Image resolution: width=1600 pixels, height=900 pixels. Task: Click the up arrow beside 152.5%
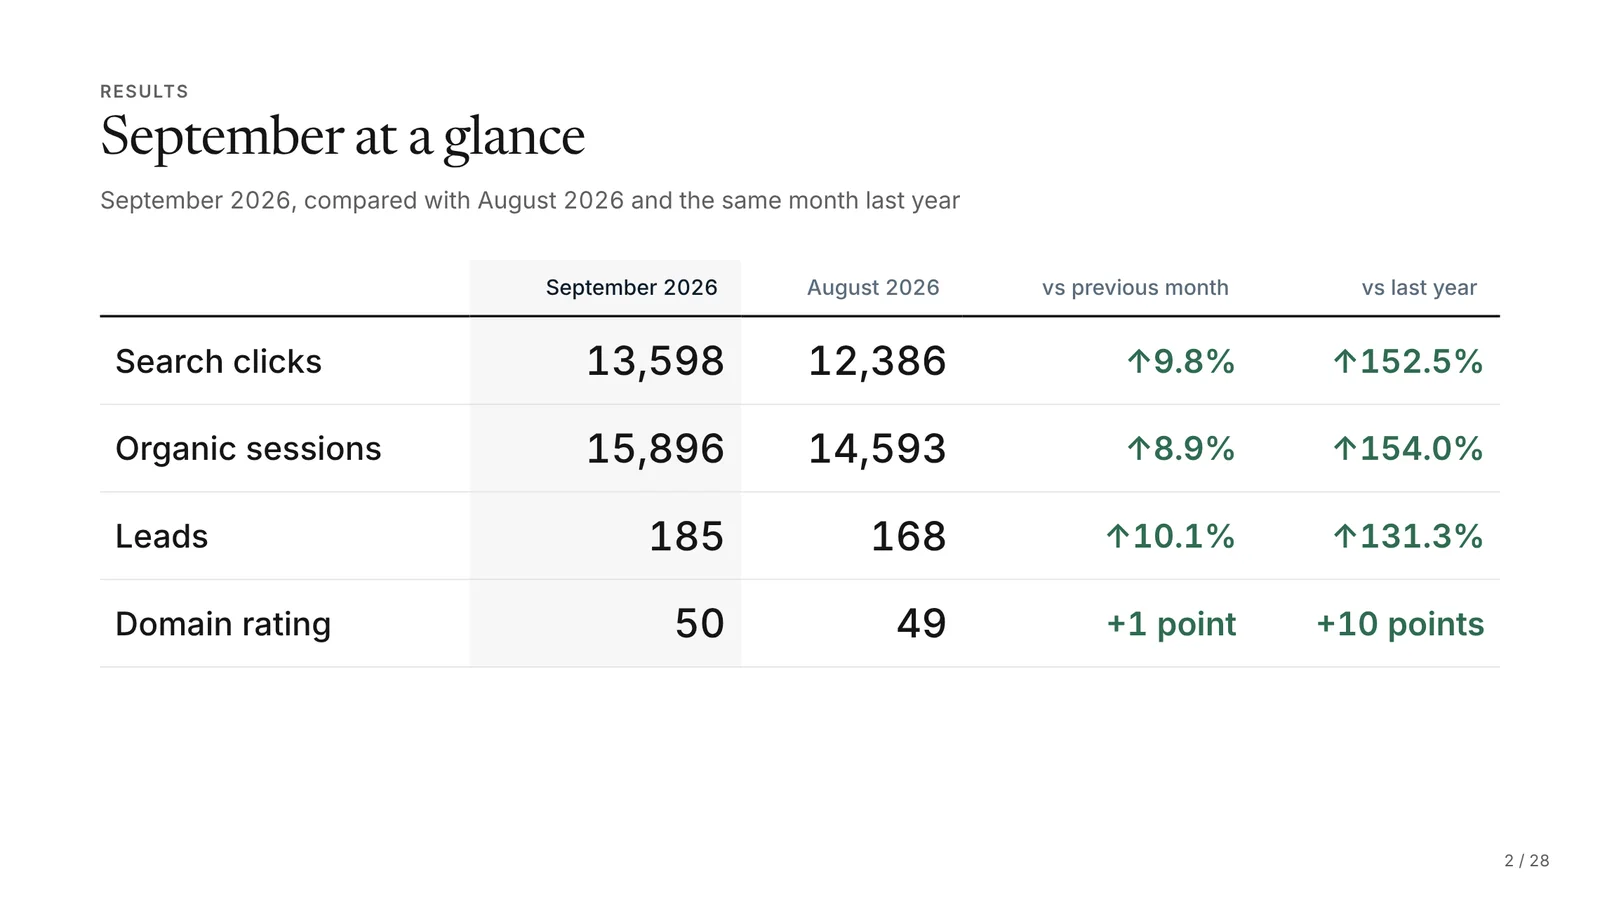(1345, 361)
